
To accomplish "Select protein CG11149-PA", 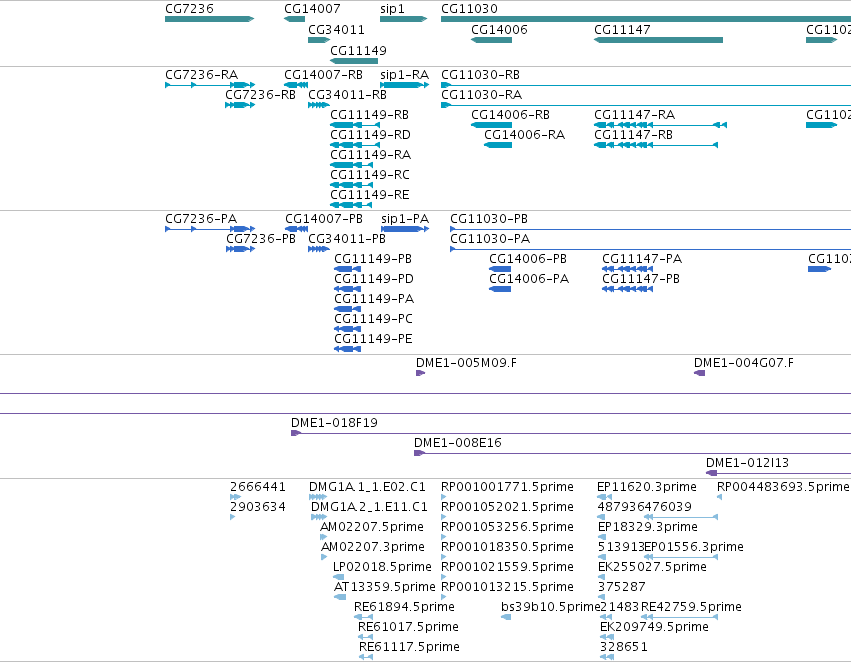I will (347, 309).
